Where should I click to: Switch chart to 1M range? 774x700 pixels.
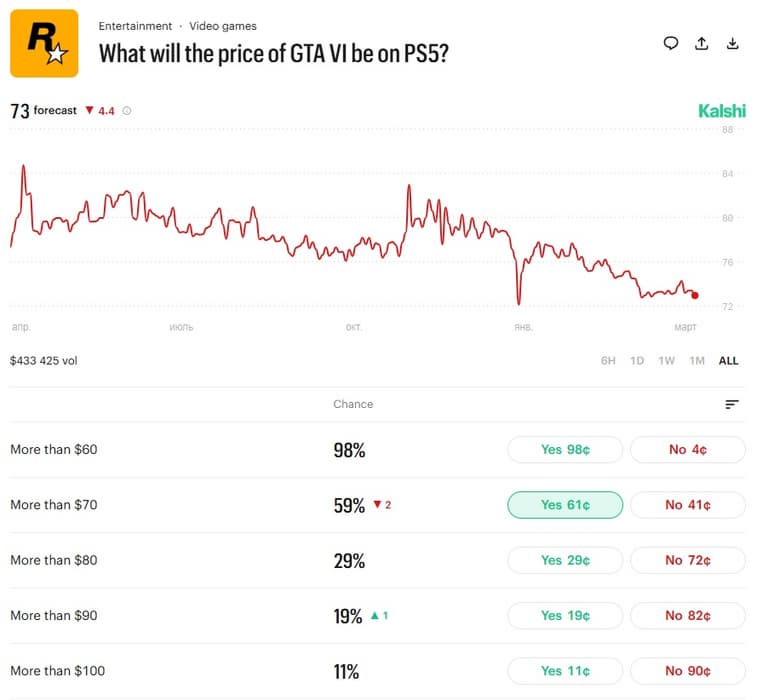coord(697,361)
